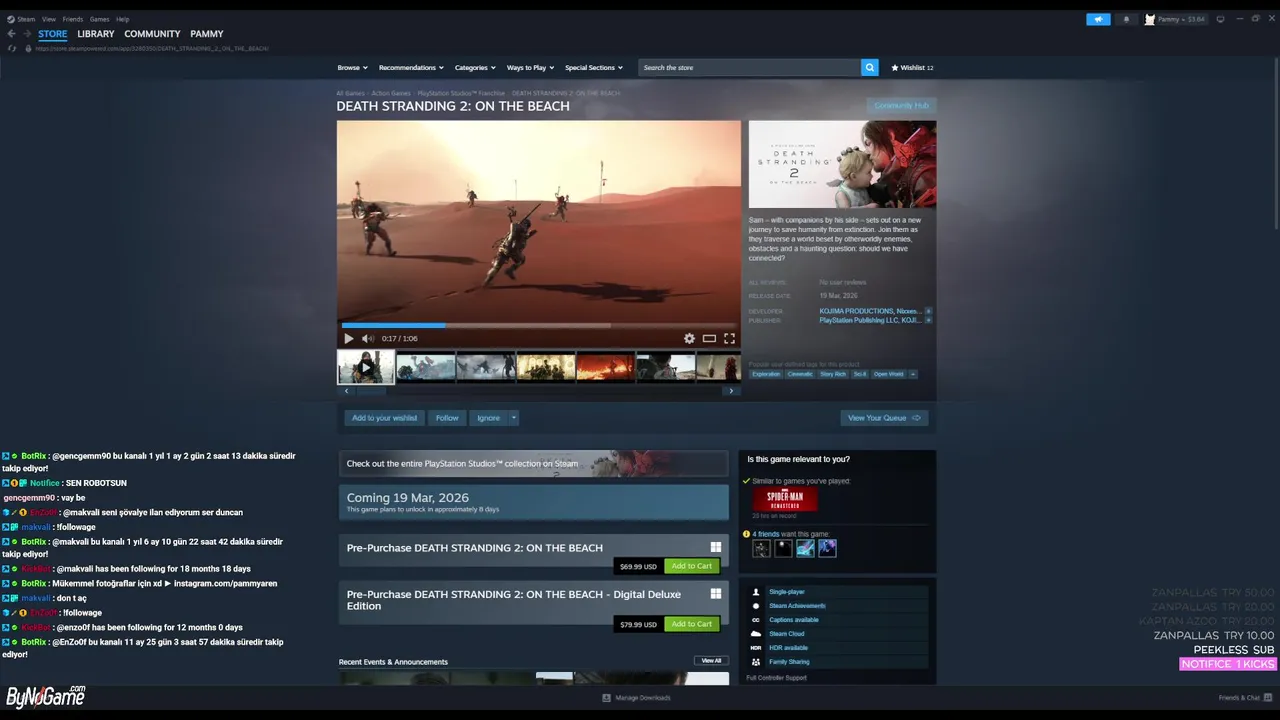The image size is (1280, 720).
Task: Open the View menu
Action: tap(48, 19)
